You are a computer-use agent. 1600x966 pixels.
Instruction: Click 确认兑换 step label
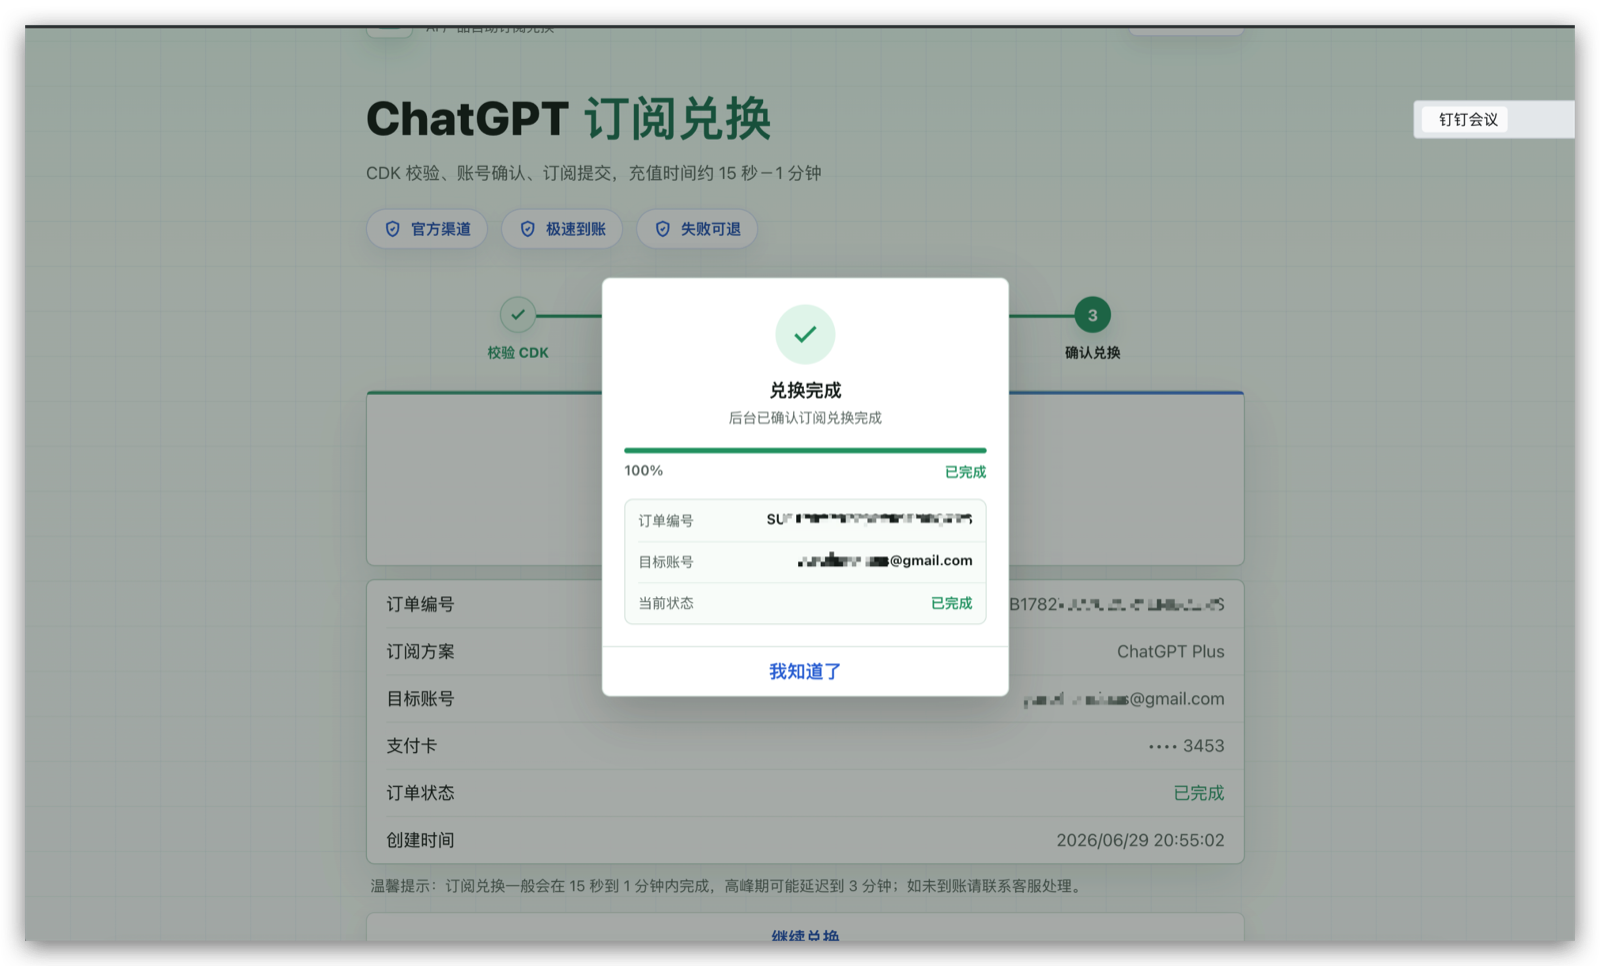pos(1092,353)
